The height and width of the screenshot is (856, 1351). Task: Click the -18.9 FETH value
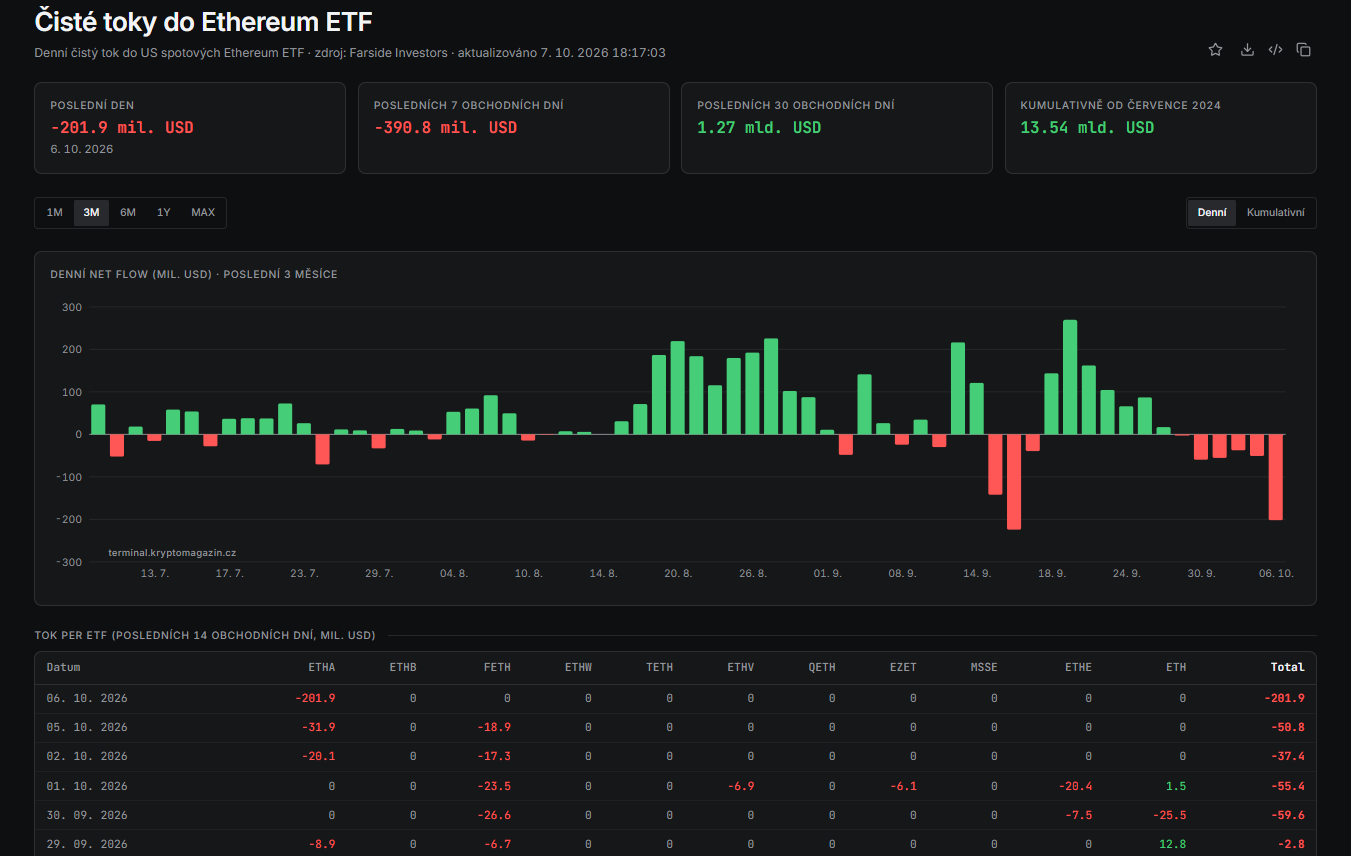494,727
